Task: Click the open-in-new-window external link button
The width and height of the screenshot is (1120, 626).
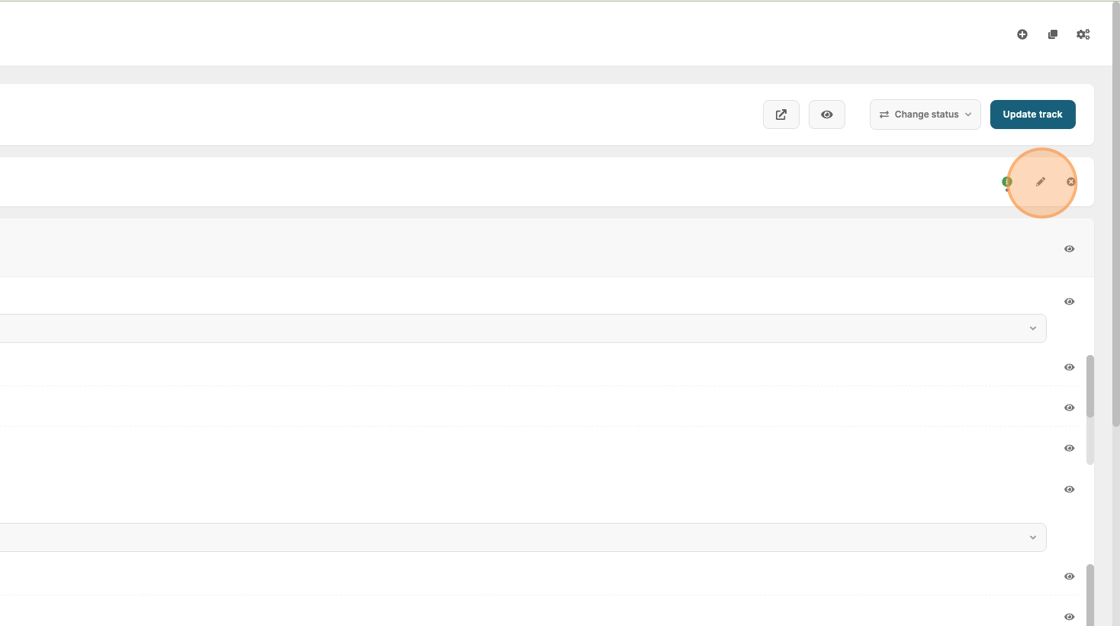Action: [x=781, y=115]
